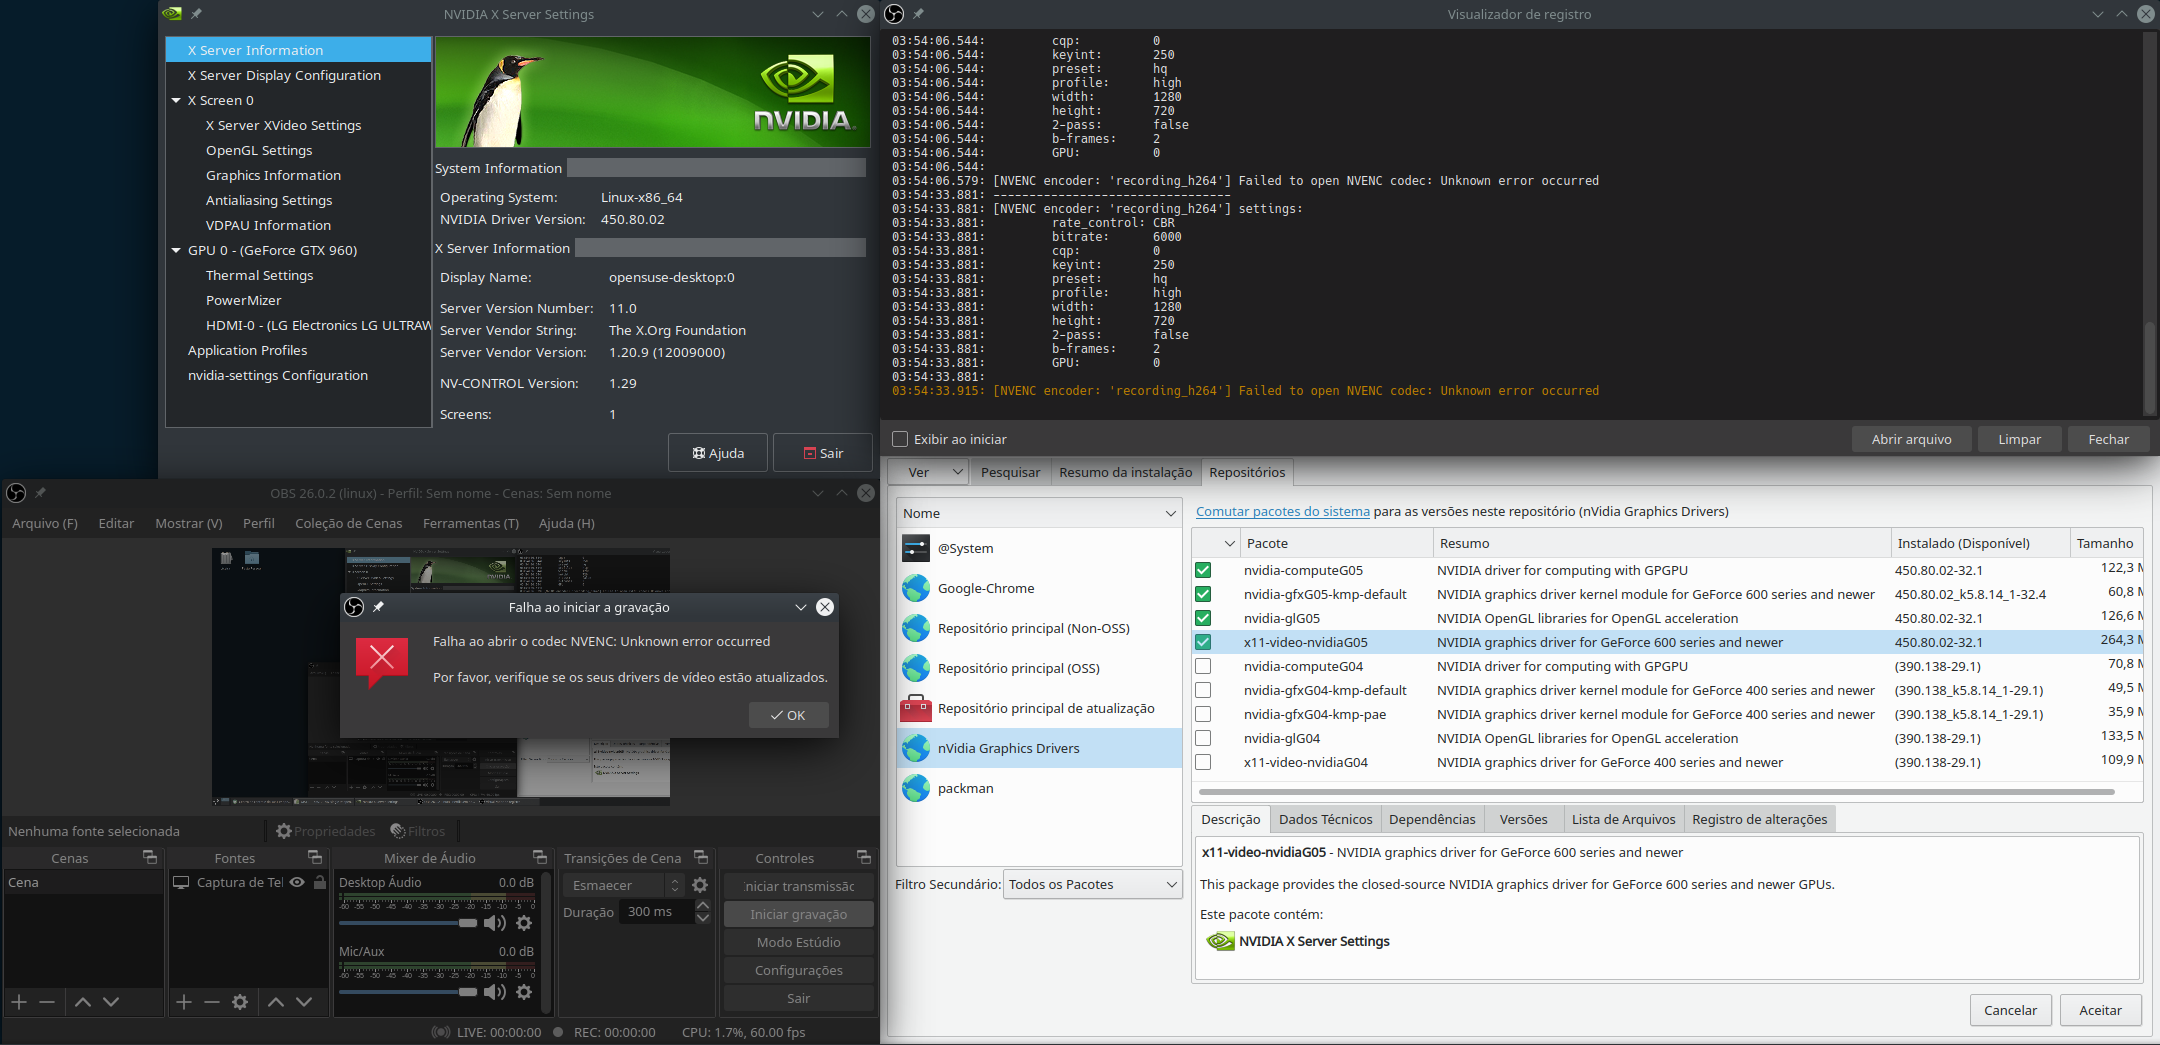Open the Ver dropdown in package manager
This screenshot has height=1045, width=2160.
point(929,472)
